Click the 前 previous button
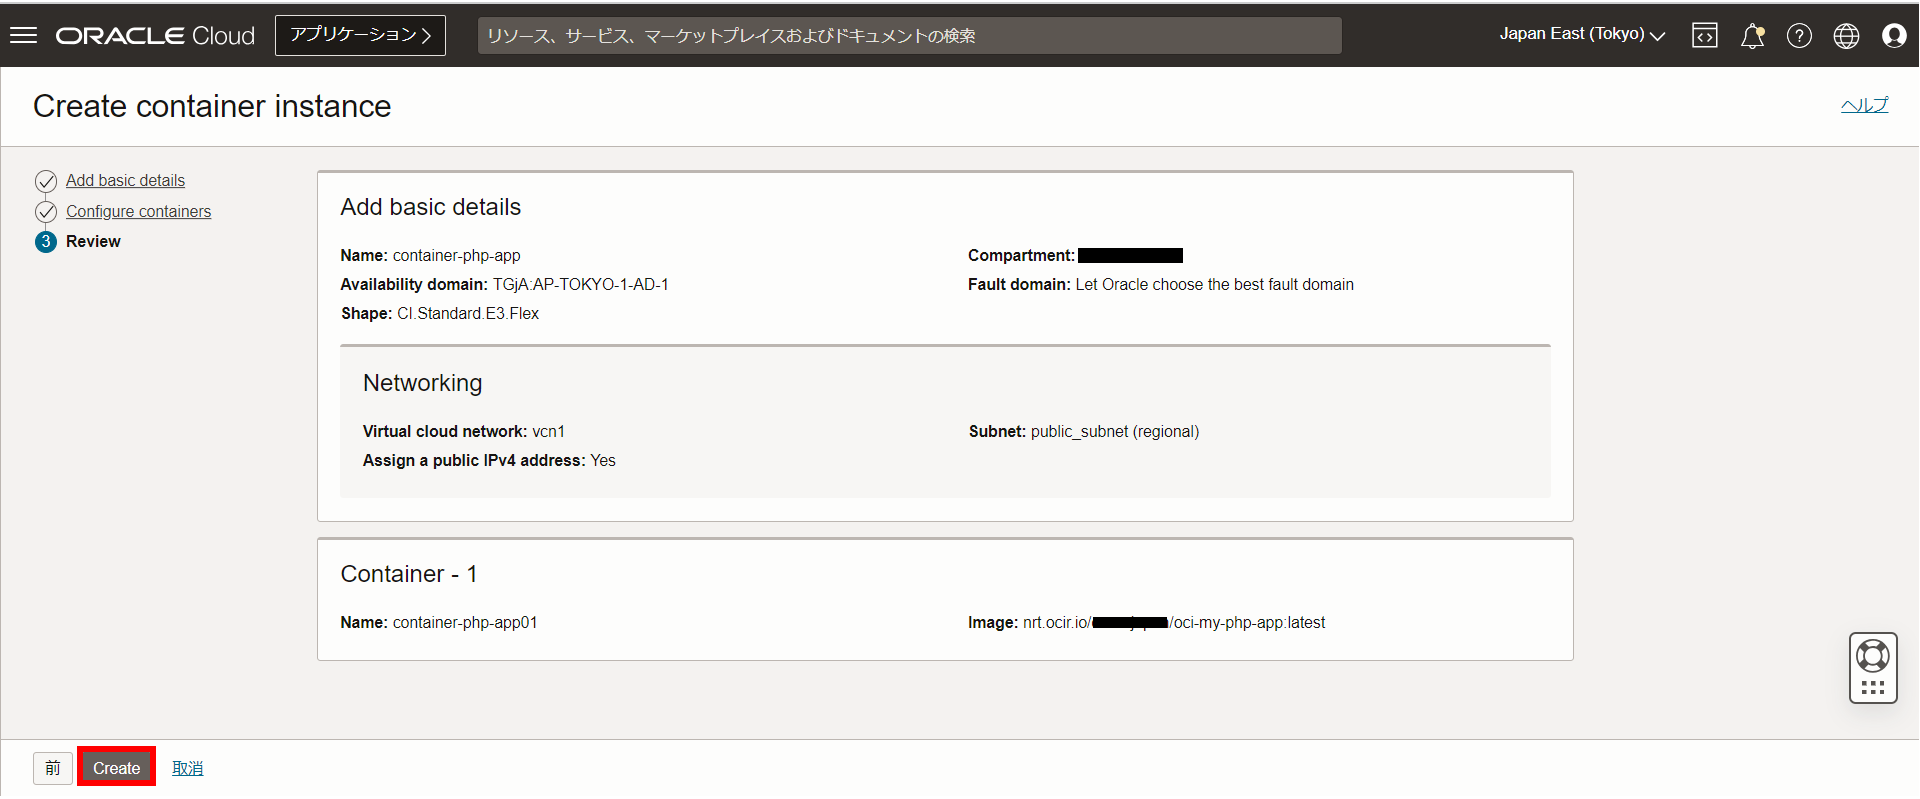The height and width of the screenshot is (799, 1920). [52, 768]
